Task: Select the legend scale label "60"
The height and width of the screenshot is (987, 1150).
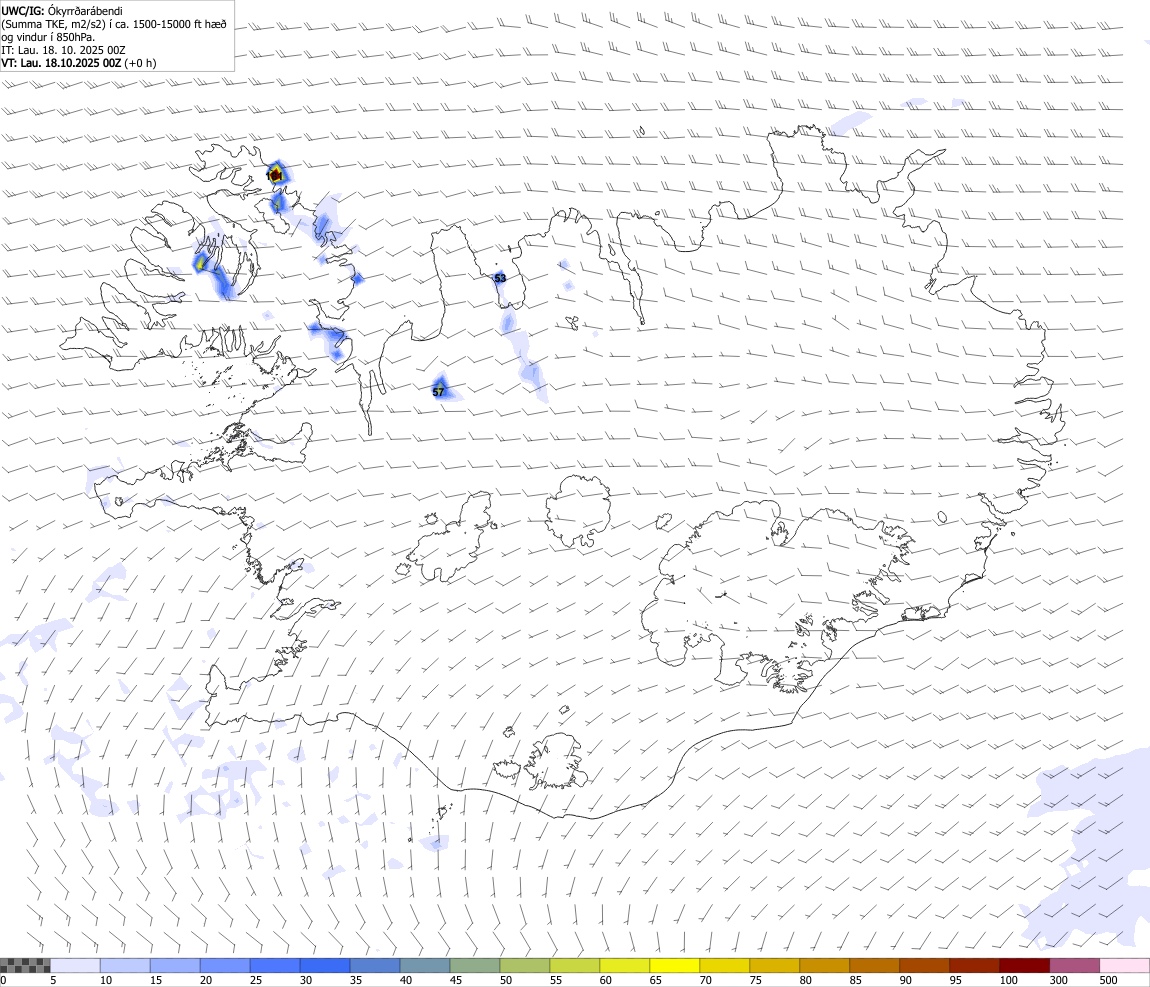Action: click(x=606, y=980)
